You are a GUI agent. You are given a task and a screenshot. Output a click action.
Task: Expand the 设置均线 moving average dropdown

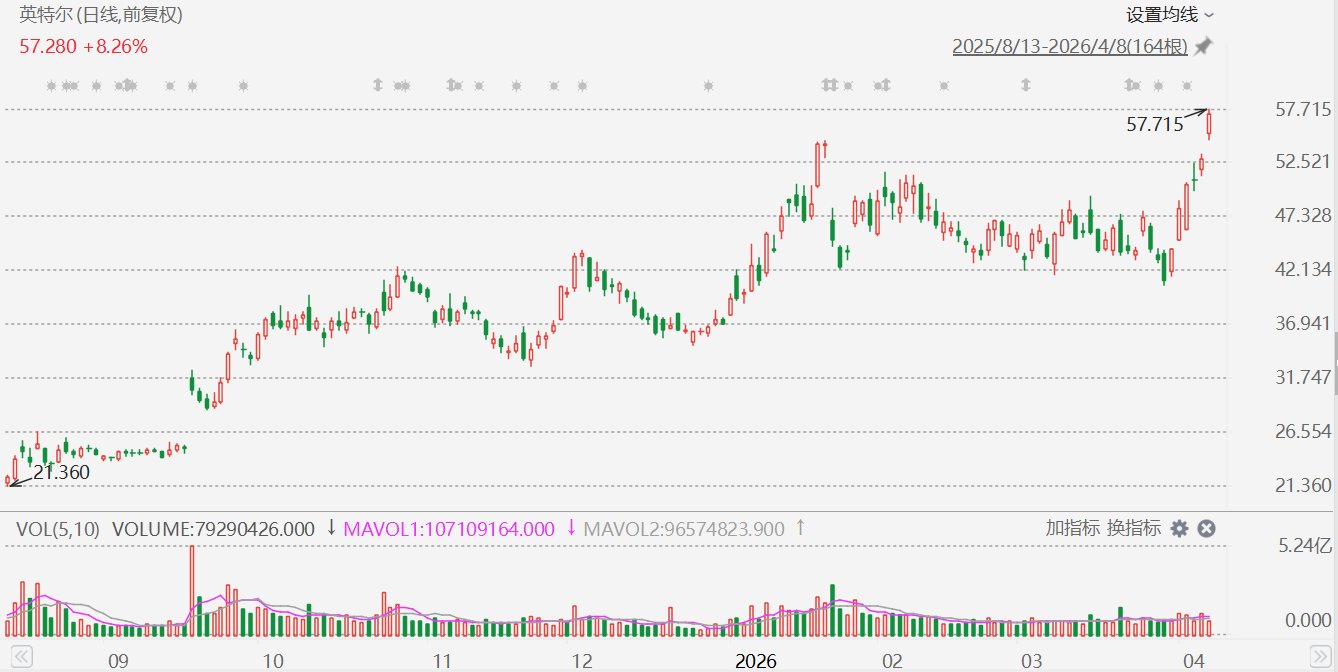pyautogui.click(x=1170, y=15)
